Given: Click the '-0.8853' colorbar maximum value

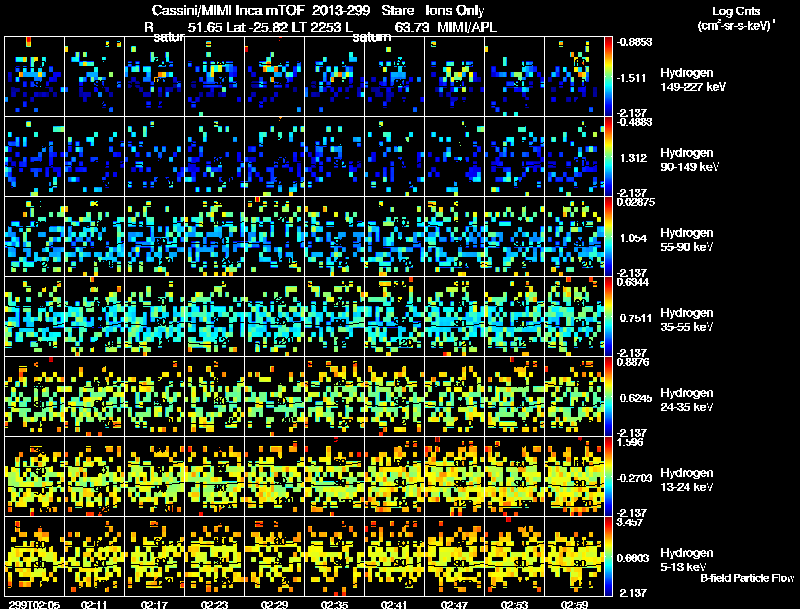Looking at the screenshot, I should (634, 42).
